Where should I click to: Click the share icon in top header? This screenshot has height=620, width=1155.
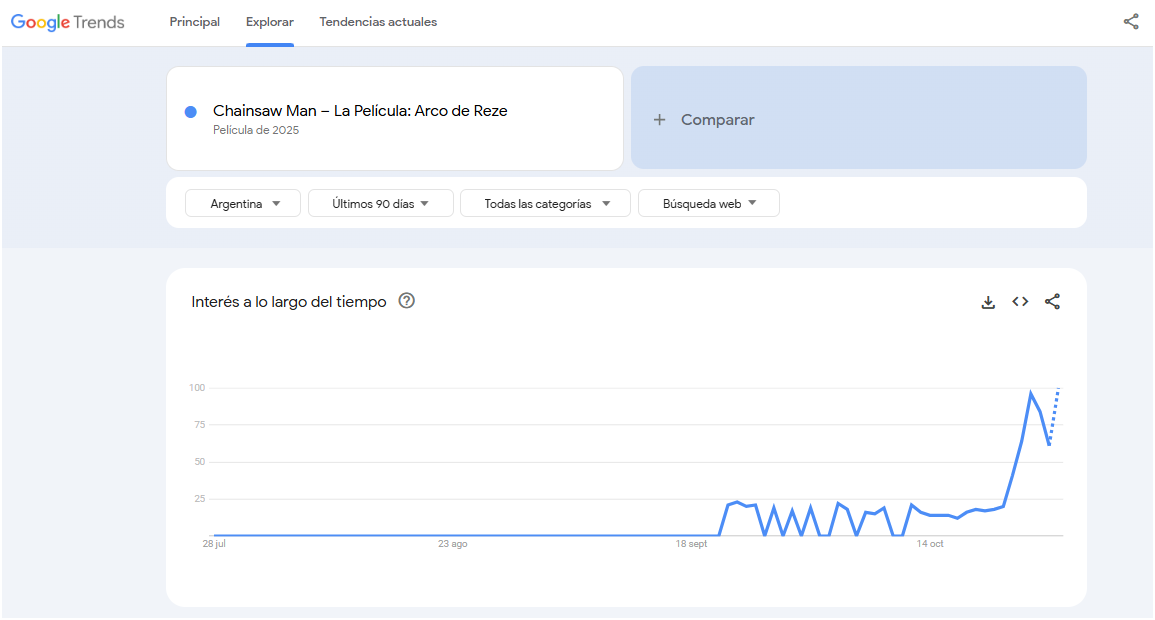click(1131, 22)
